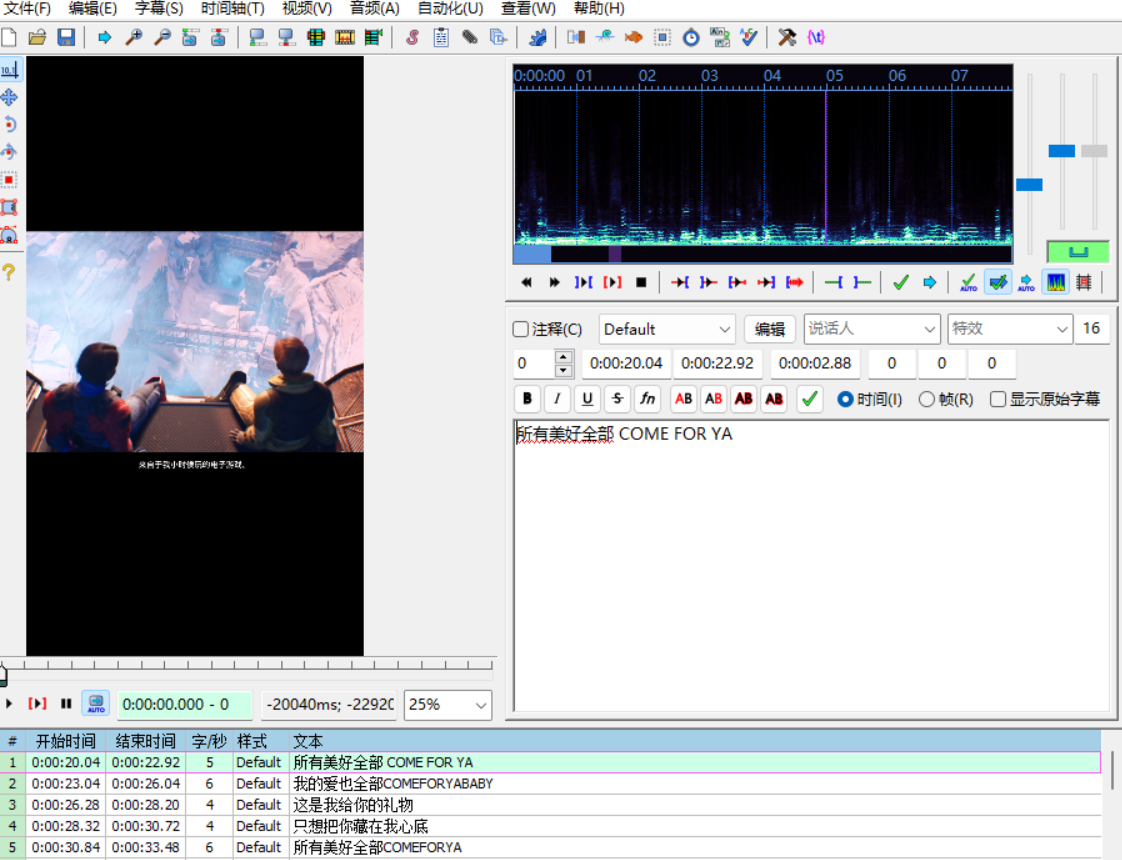Open the 视频(V) menu
This screenshot has height=860, width=1122.
tap(307, 9)
